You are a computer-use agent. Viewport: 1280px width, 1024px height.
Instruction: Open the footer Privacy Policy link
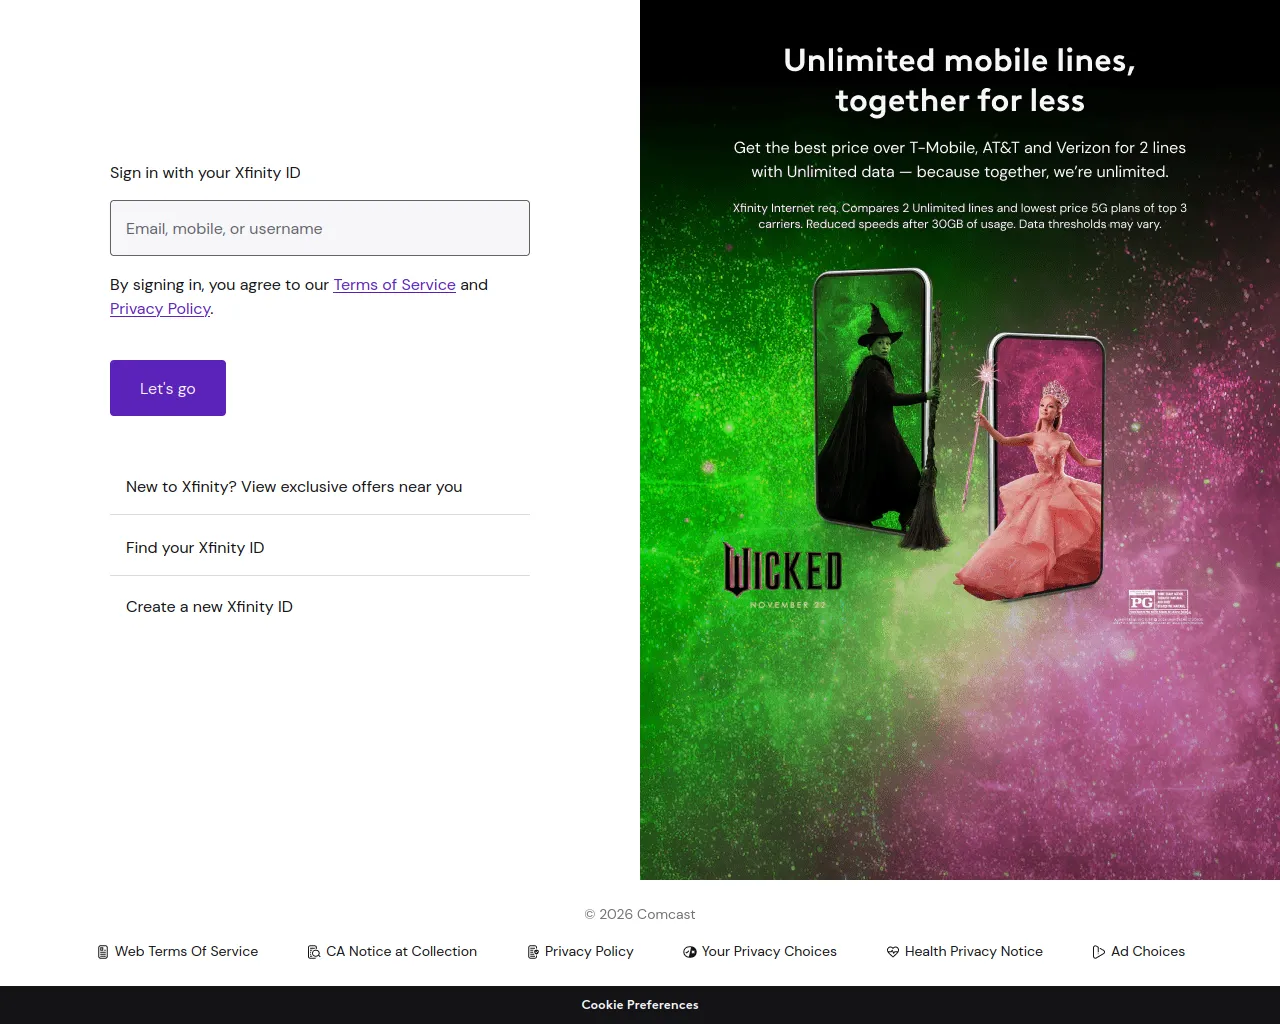[589, 952]
